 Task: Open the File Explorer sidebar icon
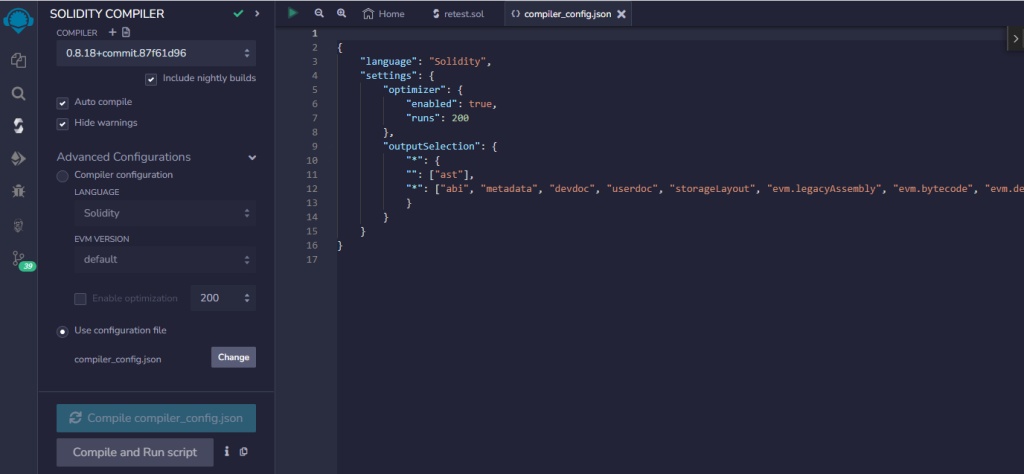click(18, 60)
